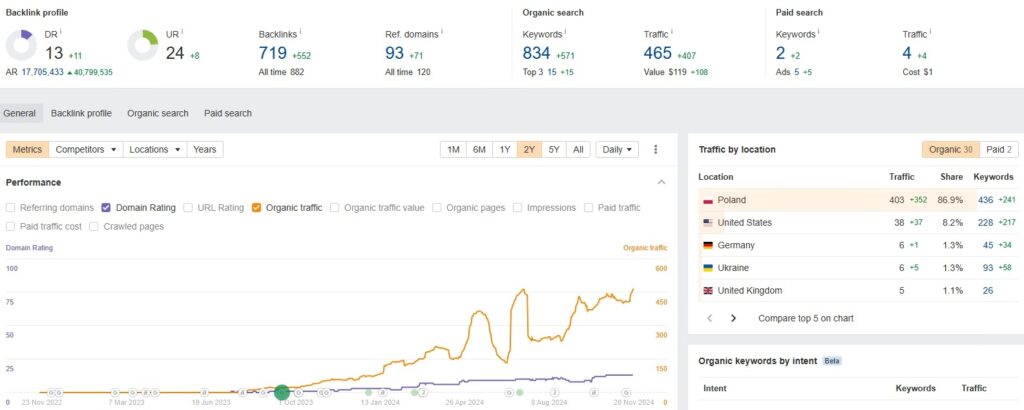The height and width of the screenshot is (410, 1024).
Task: Switch to General tab
Action: (x=20, y=113)
